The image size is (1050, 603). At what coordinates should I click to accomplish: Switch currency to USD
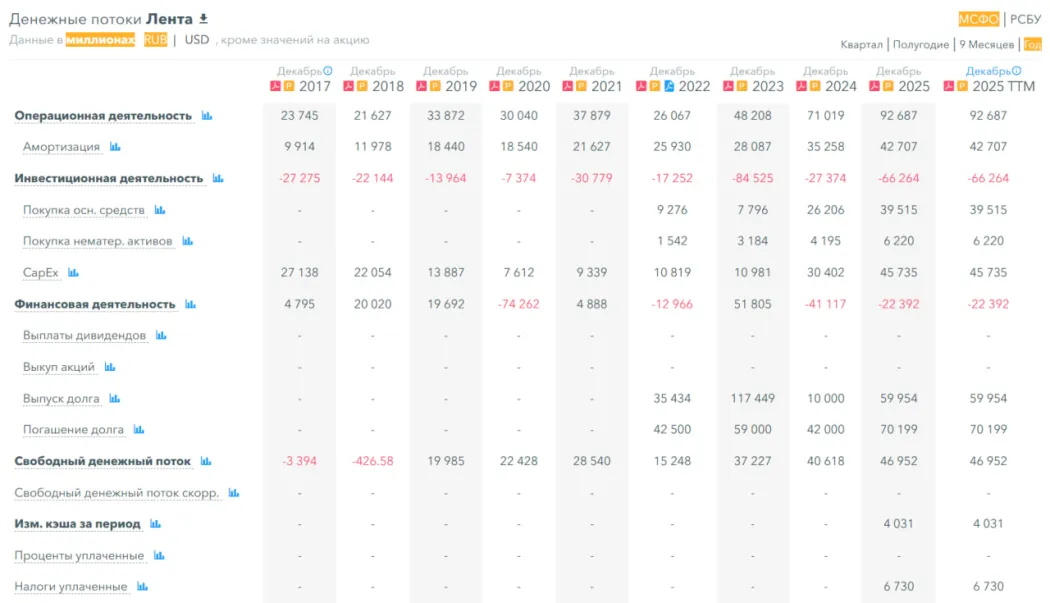pyautogui.click(x=197, y=40)
